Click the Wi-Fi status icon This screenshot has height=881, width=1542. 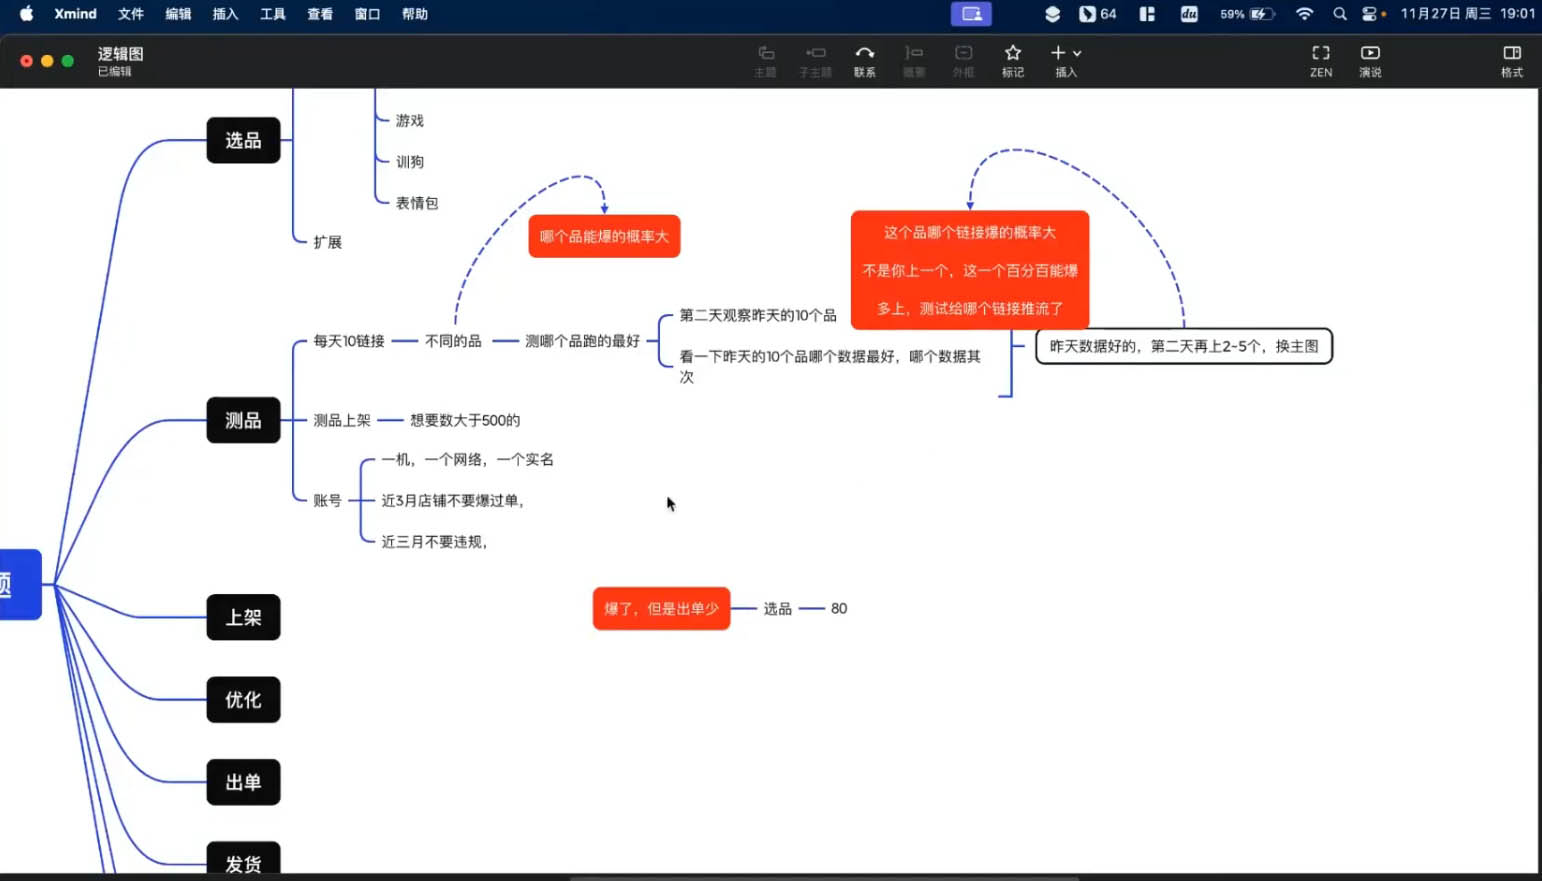[1304, 14]
